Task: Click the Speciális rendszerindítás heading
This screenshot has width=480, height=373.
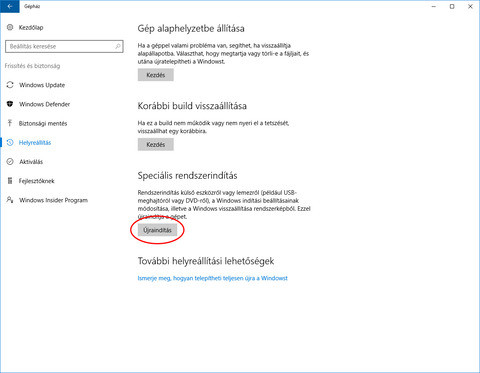Action: (x=187, y=176)
